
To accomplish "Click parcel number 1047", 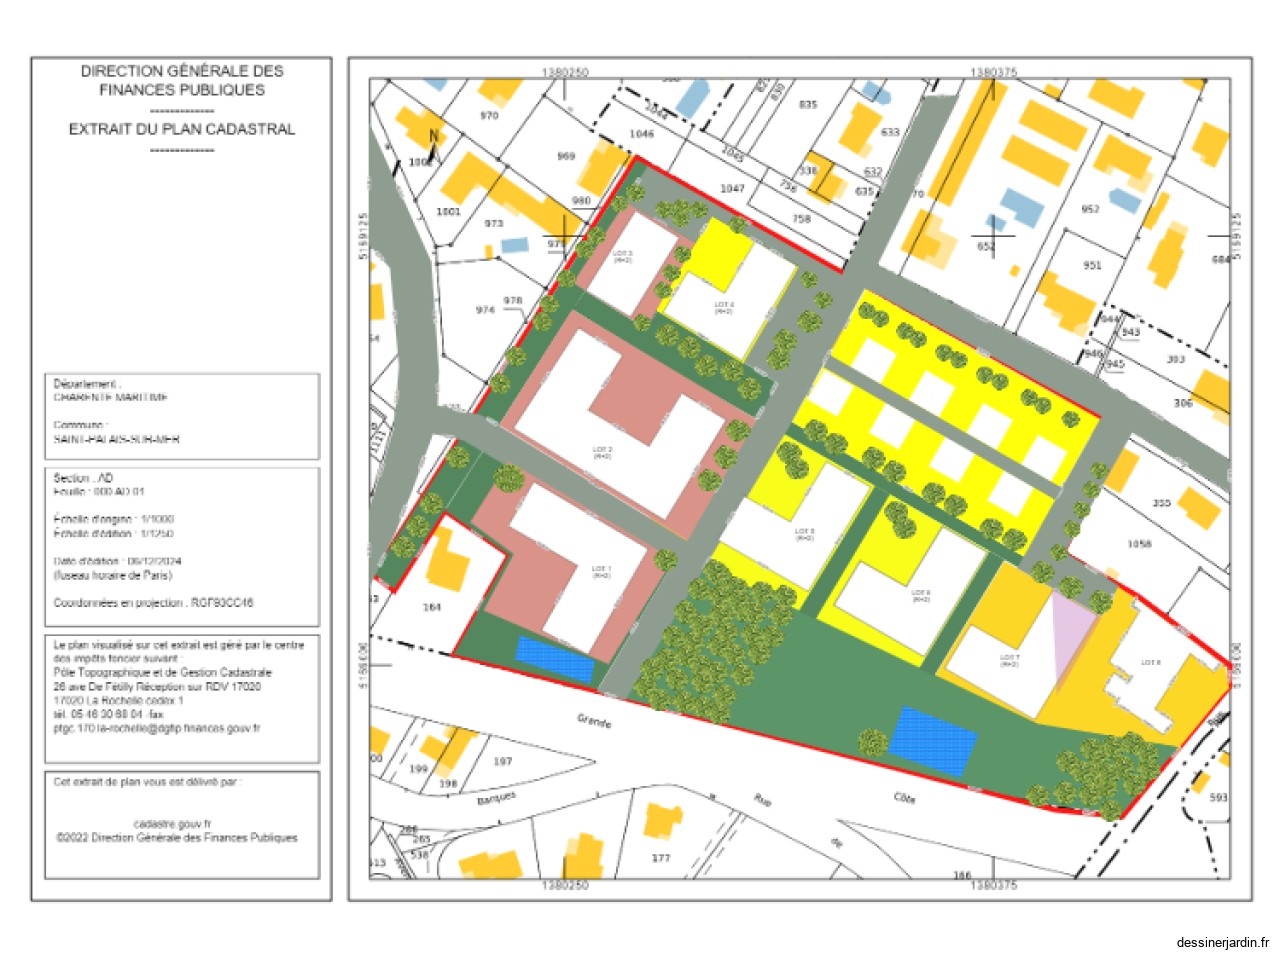I will coord(733,188).
